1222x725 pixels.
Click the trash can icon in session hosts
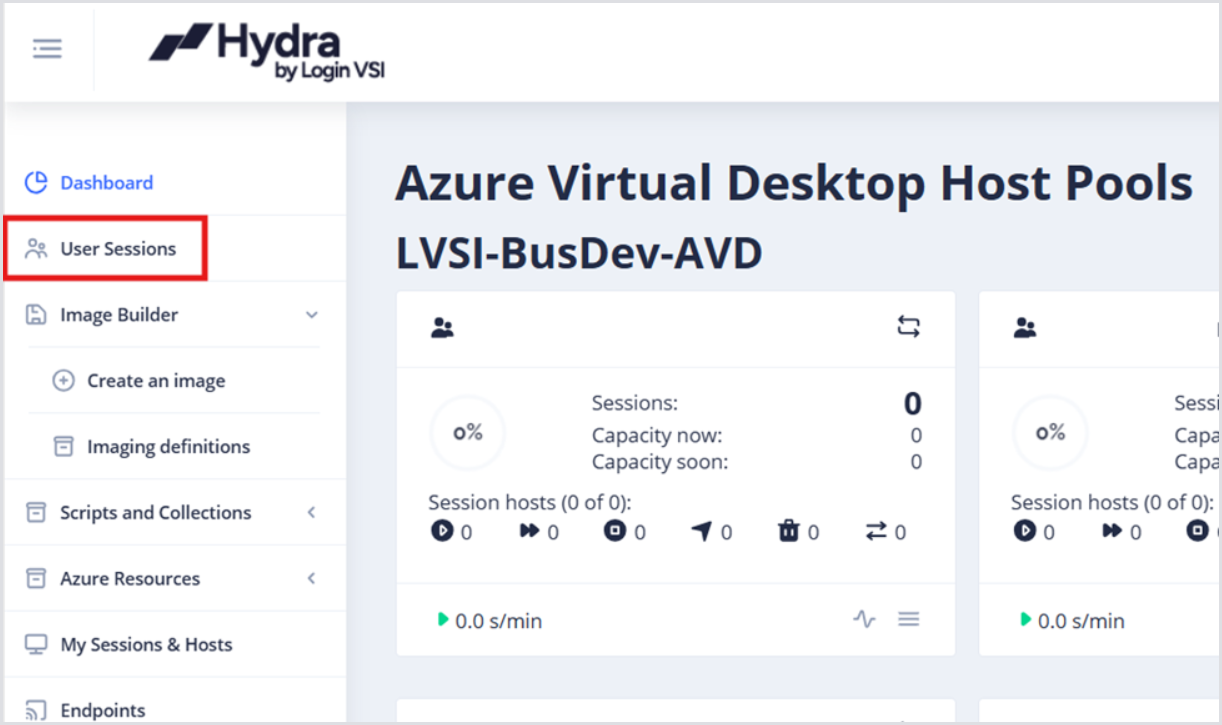[x=789, y=532]
